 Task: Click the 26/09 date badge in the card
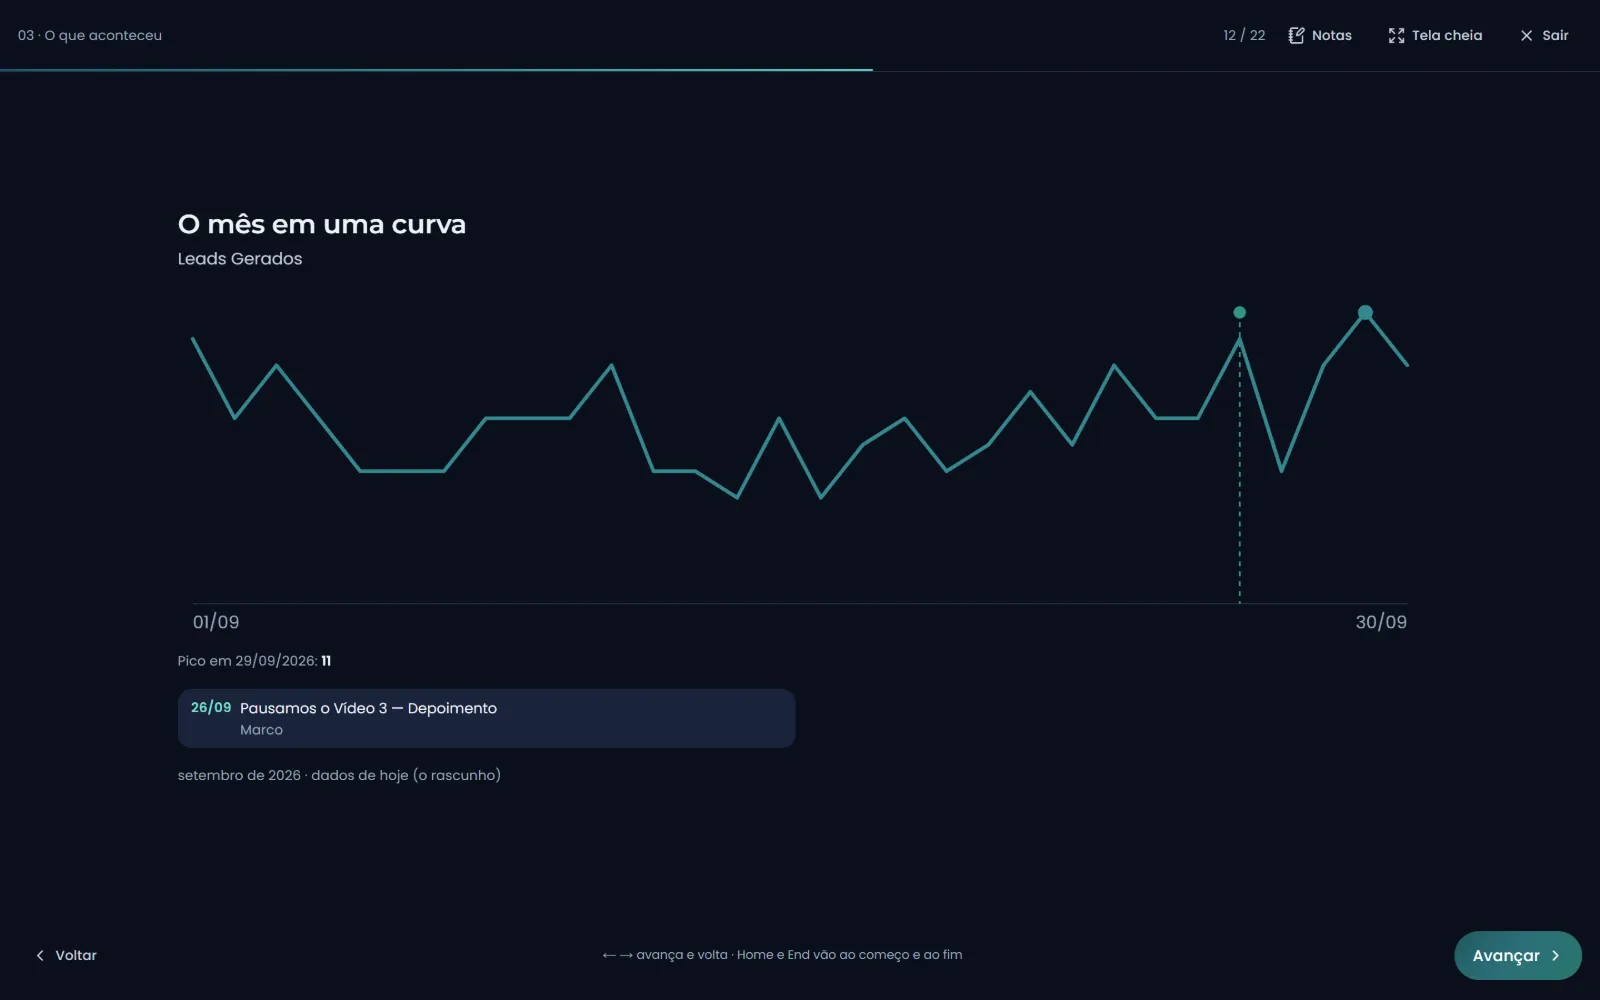click(211, 707)
